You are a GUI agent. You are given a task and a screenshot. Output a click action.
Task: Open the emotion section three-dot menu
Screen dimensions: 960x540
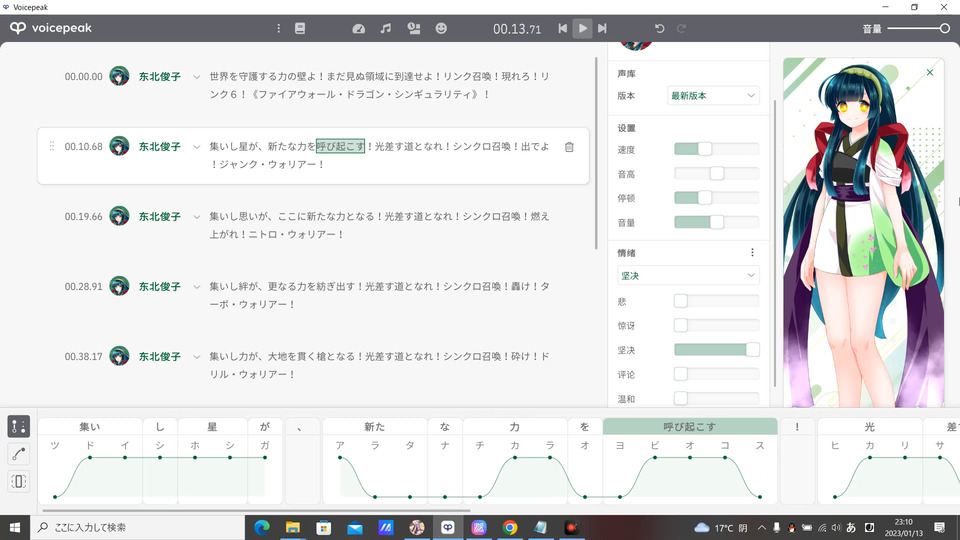752,252
